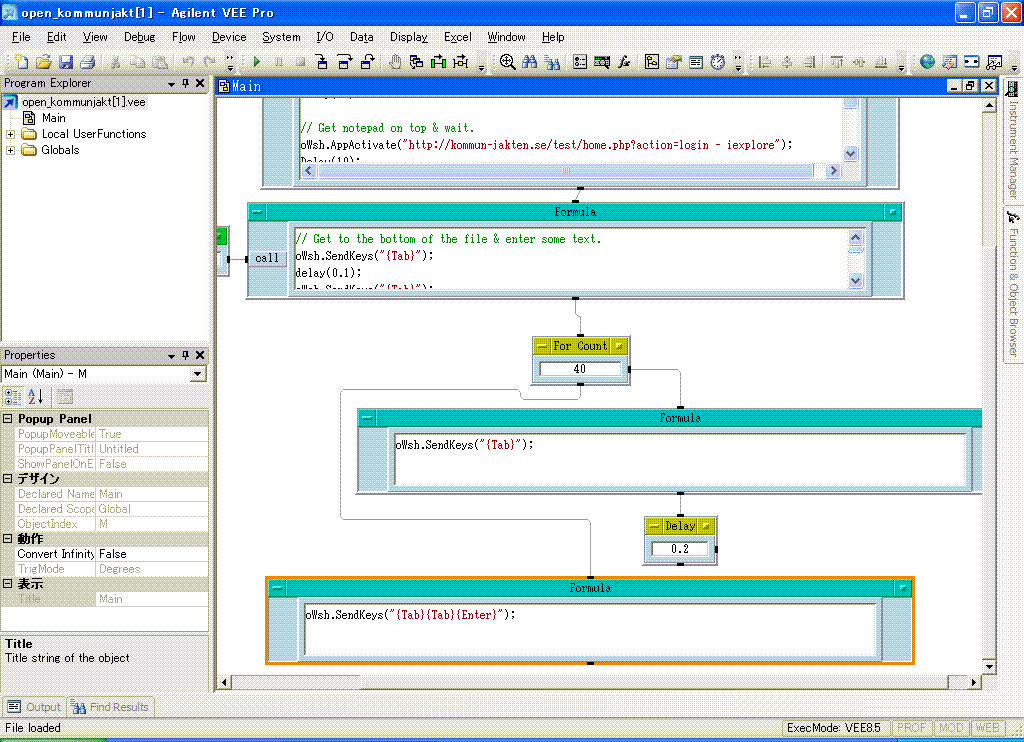Open a file with the folder icon

(44, 62)
